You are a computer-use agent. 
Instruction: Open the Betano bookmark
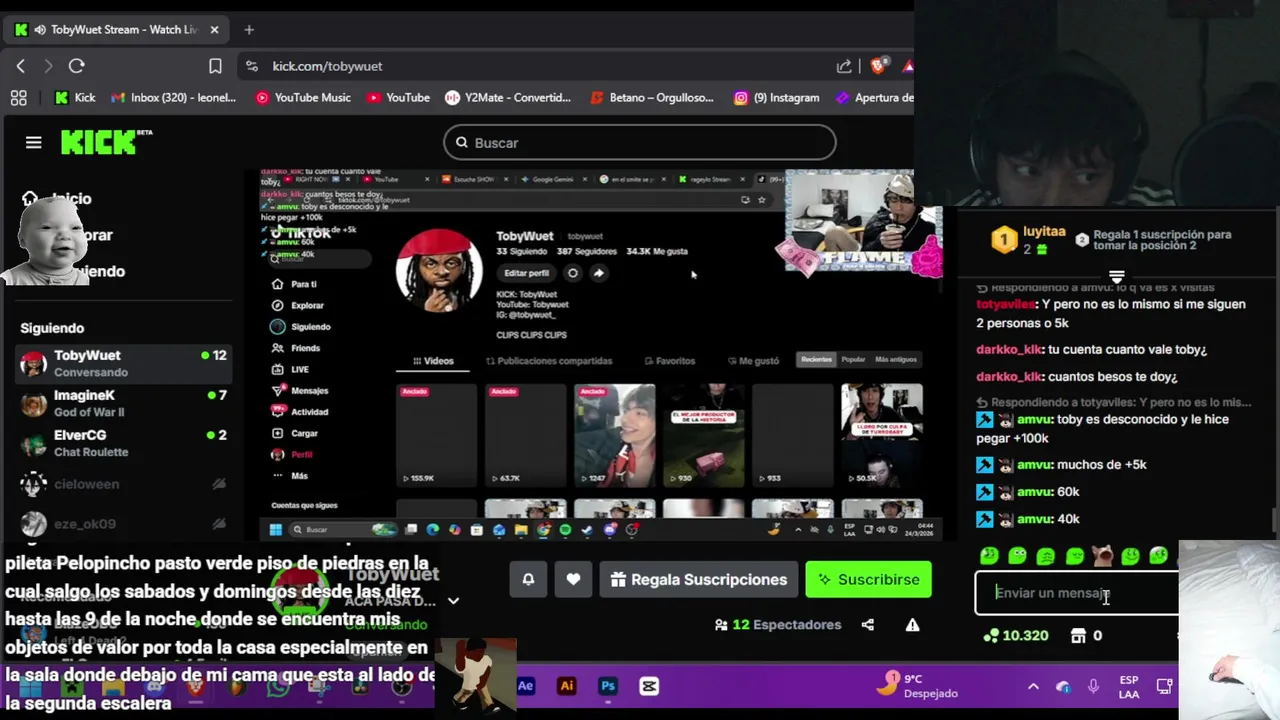pos(652,98)
